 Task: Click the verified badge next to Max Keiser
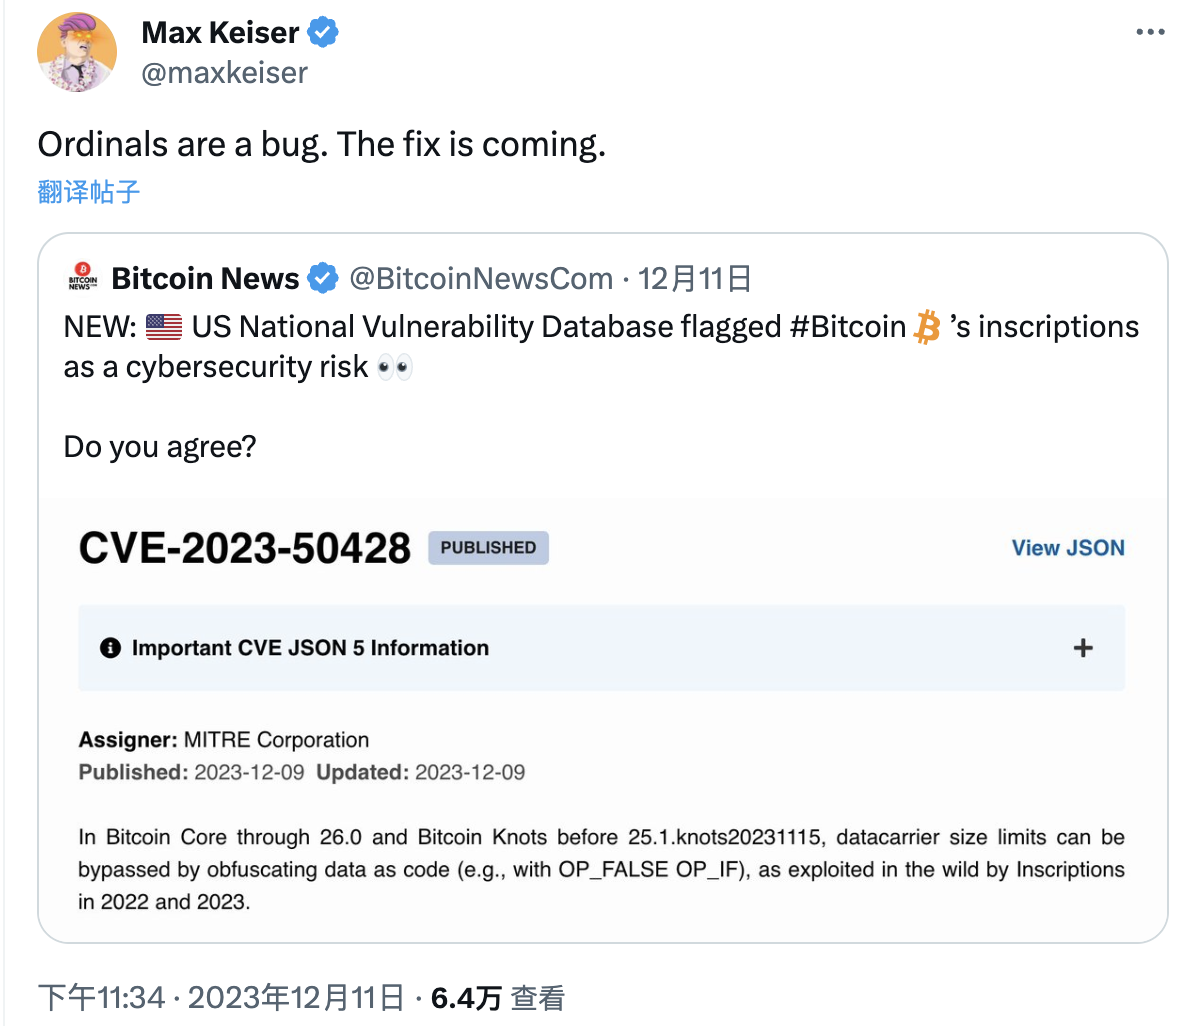(322, 31)
